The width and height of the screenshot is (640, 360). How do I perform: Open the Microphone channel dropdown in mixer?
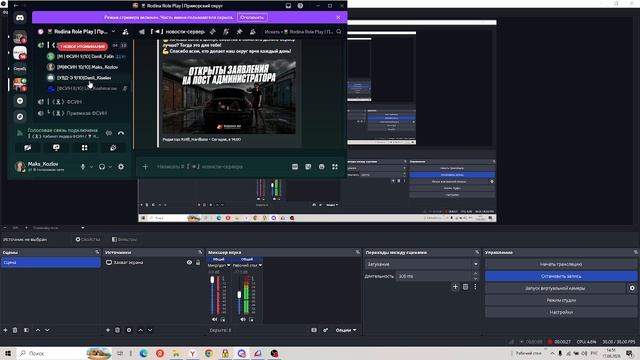coord(229,265)
